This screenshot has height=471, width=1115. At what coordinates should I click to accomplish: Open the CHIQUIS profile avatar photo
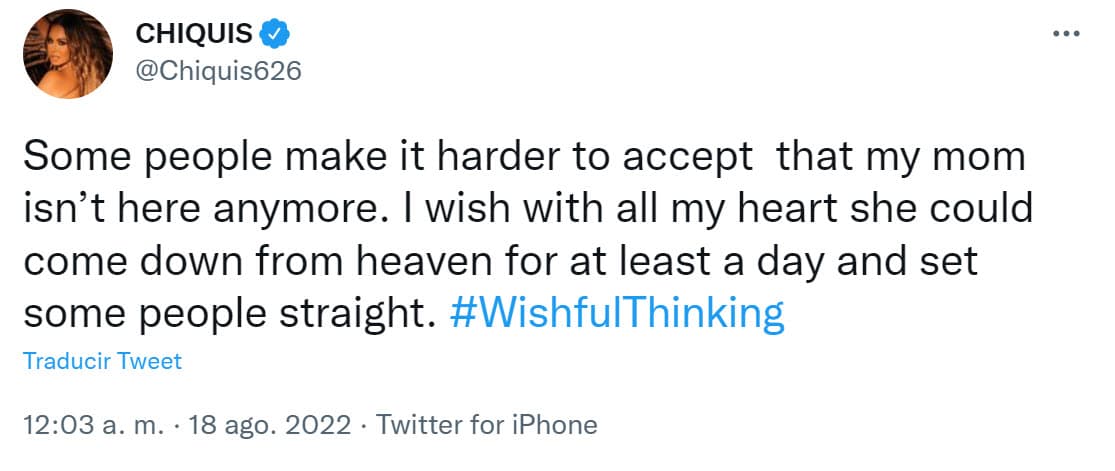(67, 54)
